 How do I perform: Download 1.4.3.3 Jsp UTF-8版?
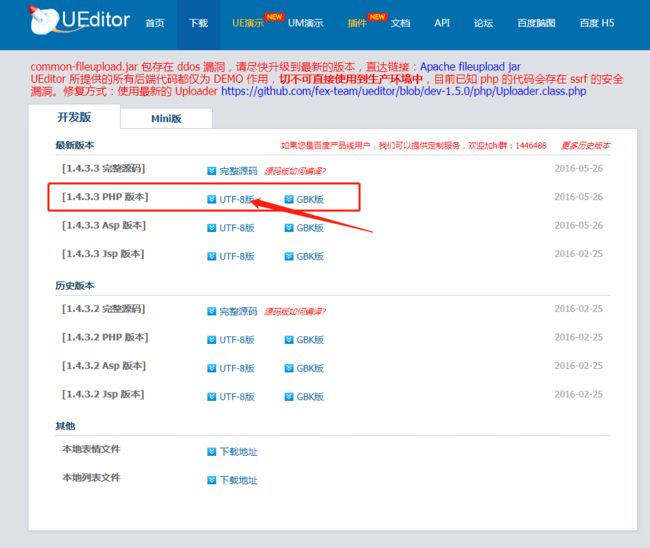tap(237, 257)
